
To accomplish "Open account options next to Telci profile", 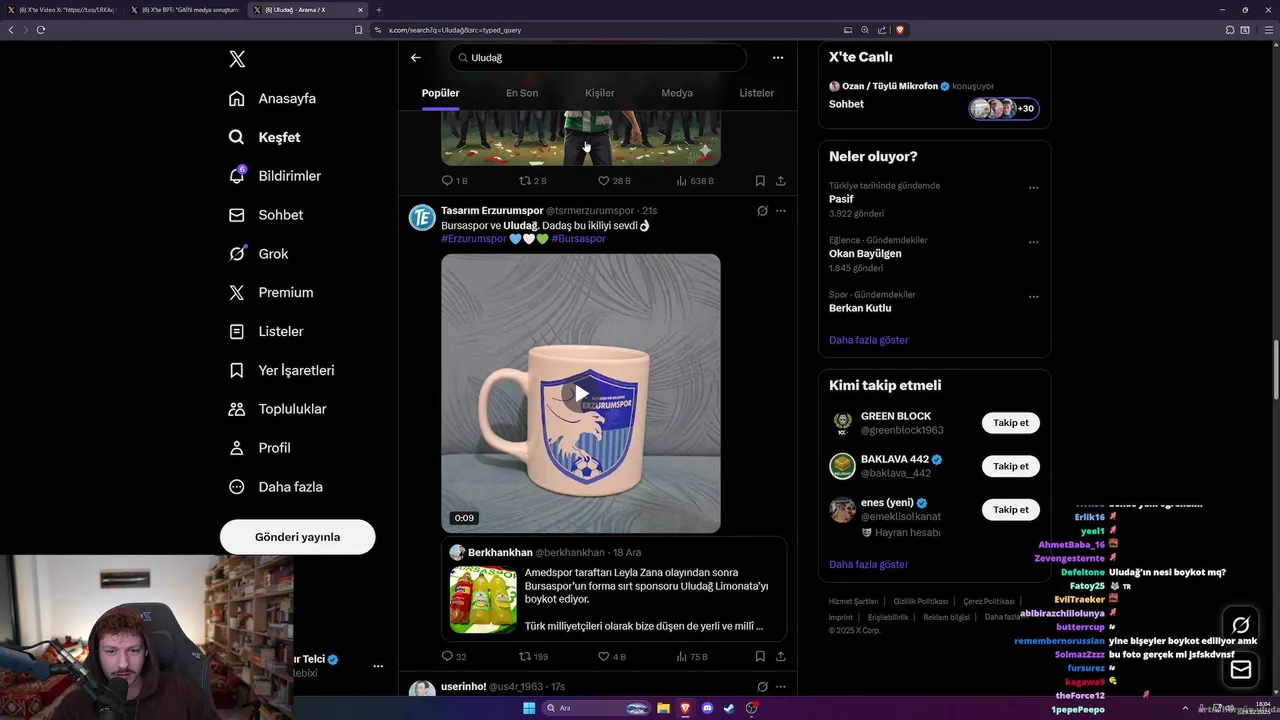I will click(378, 666).
